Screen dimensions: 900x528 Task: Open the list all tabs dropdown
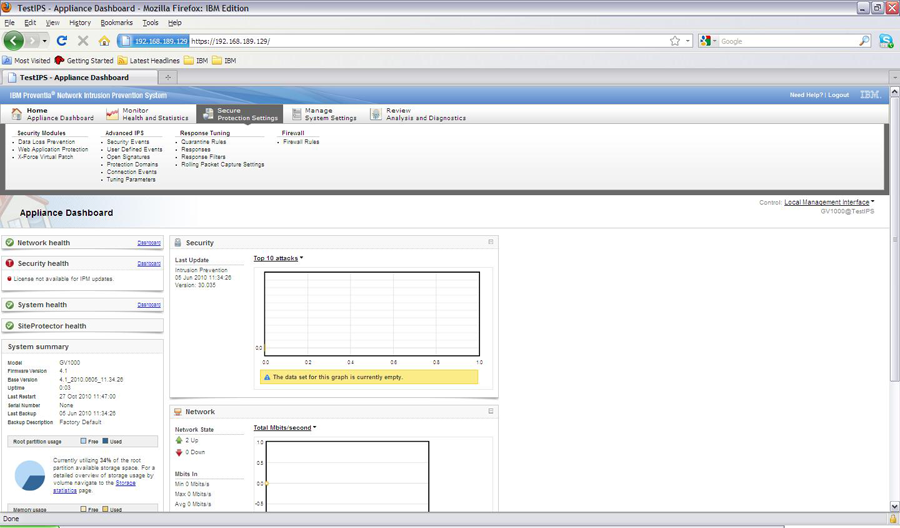[894, 77]
